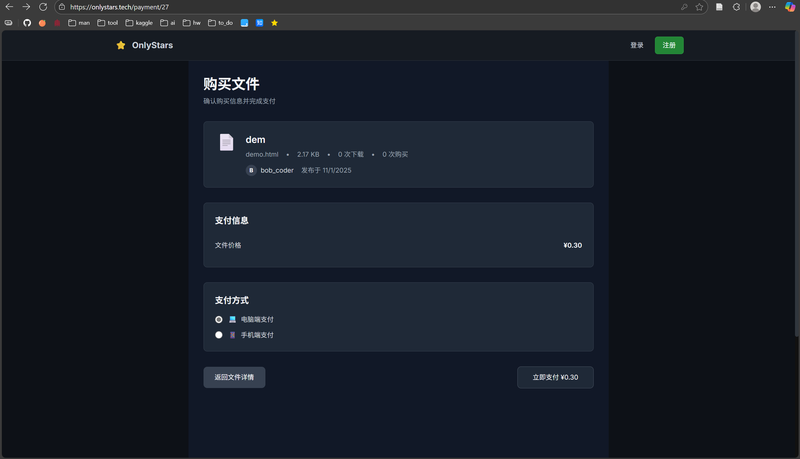Open the browser extensions puzzle icon
Viewport: 800px width, 459px height.
(736, 7)
